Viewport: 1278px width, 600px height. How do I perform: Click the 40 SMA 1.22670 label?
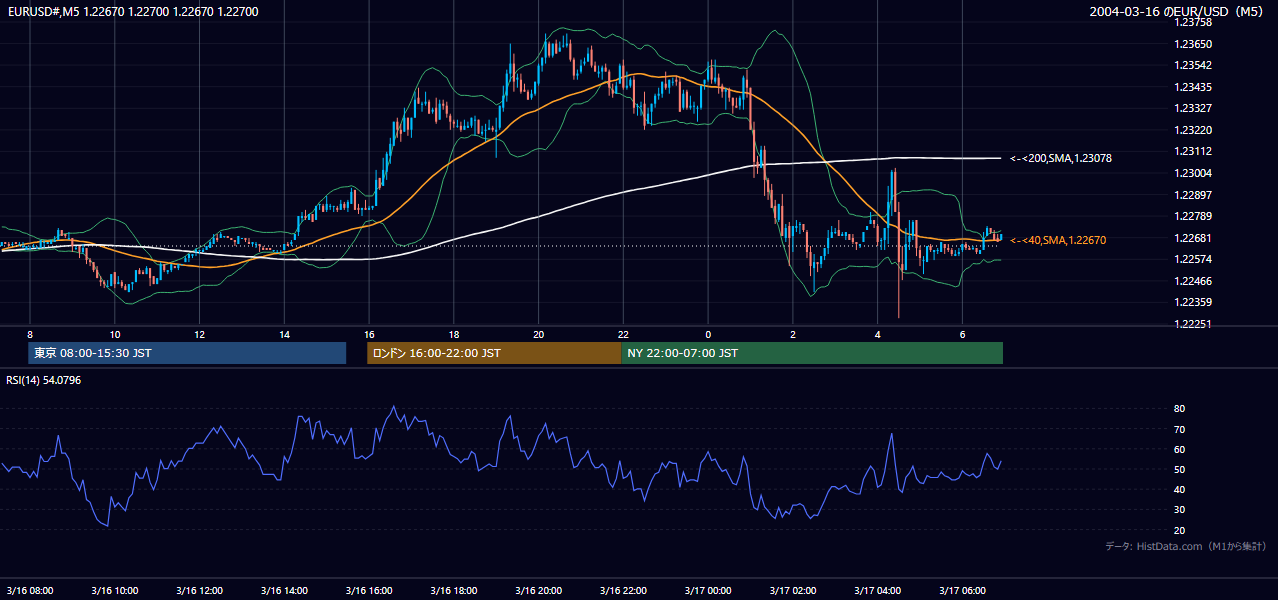click(1058, 240)
